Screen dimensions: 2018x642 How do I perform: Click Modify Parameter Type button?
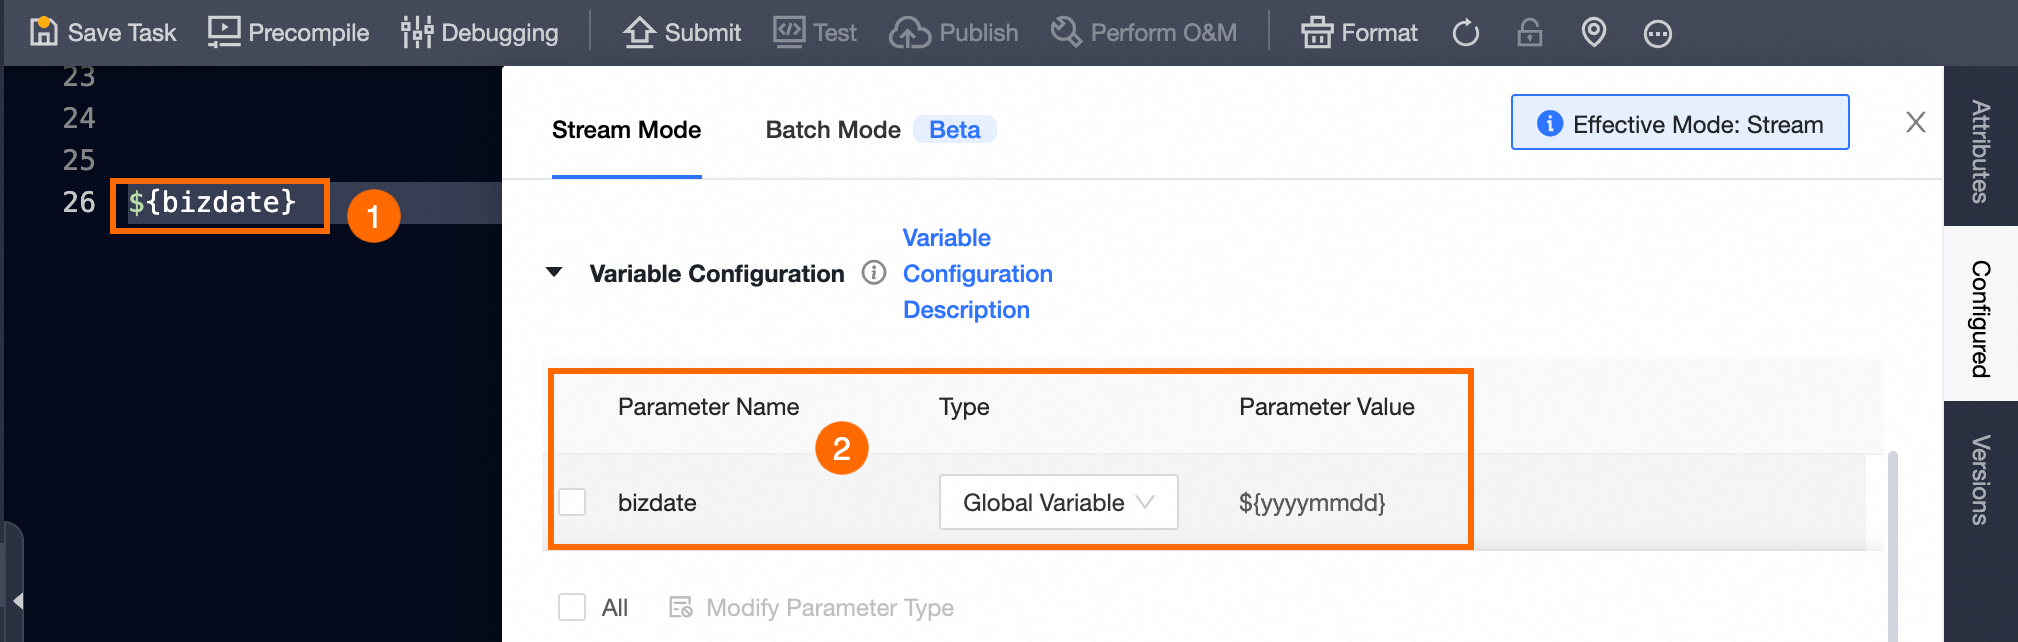click(x=811, y=607)
